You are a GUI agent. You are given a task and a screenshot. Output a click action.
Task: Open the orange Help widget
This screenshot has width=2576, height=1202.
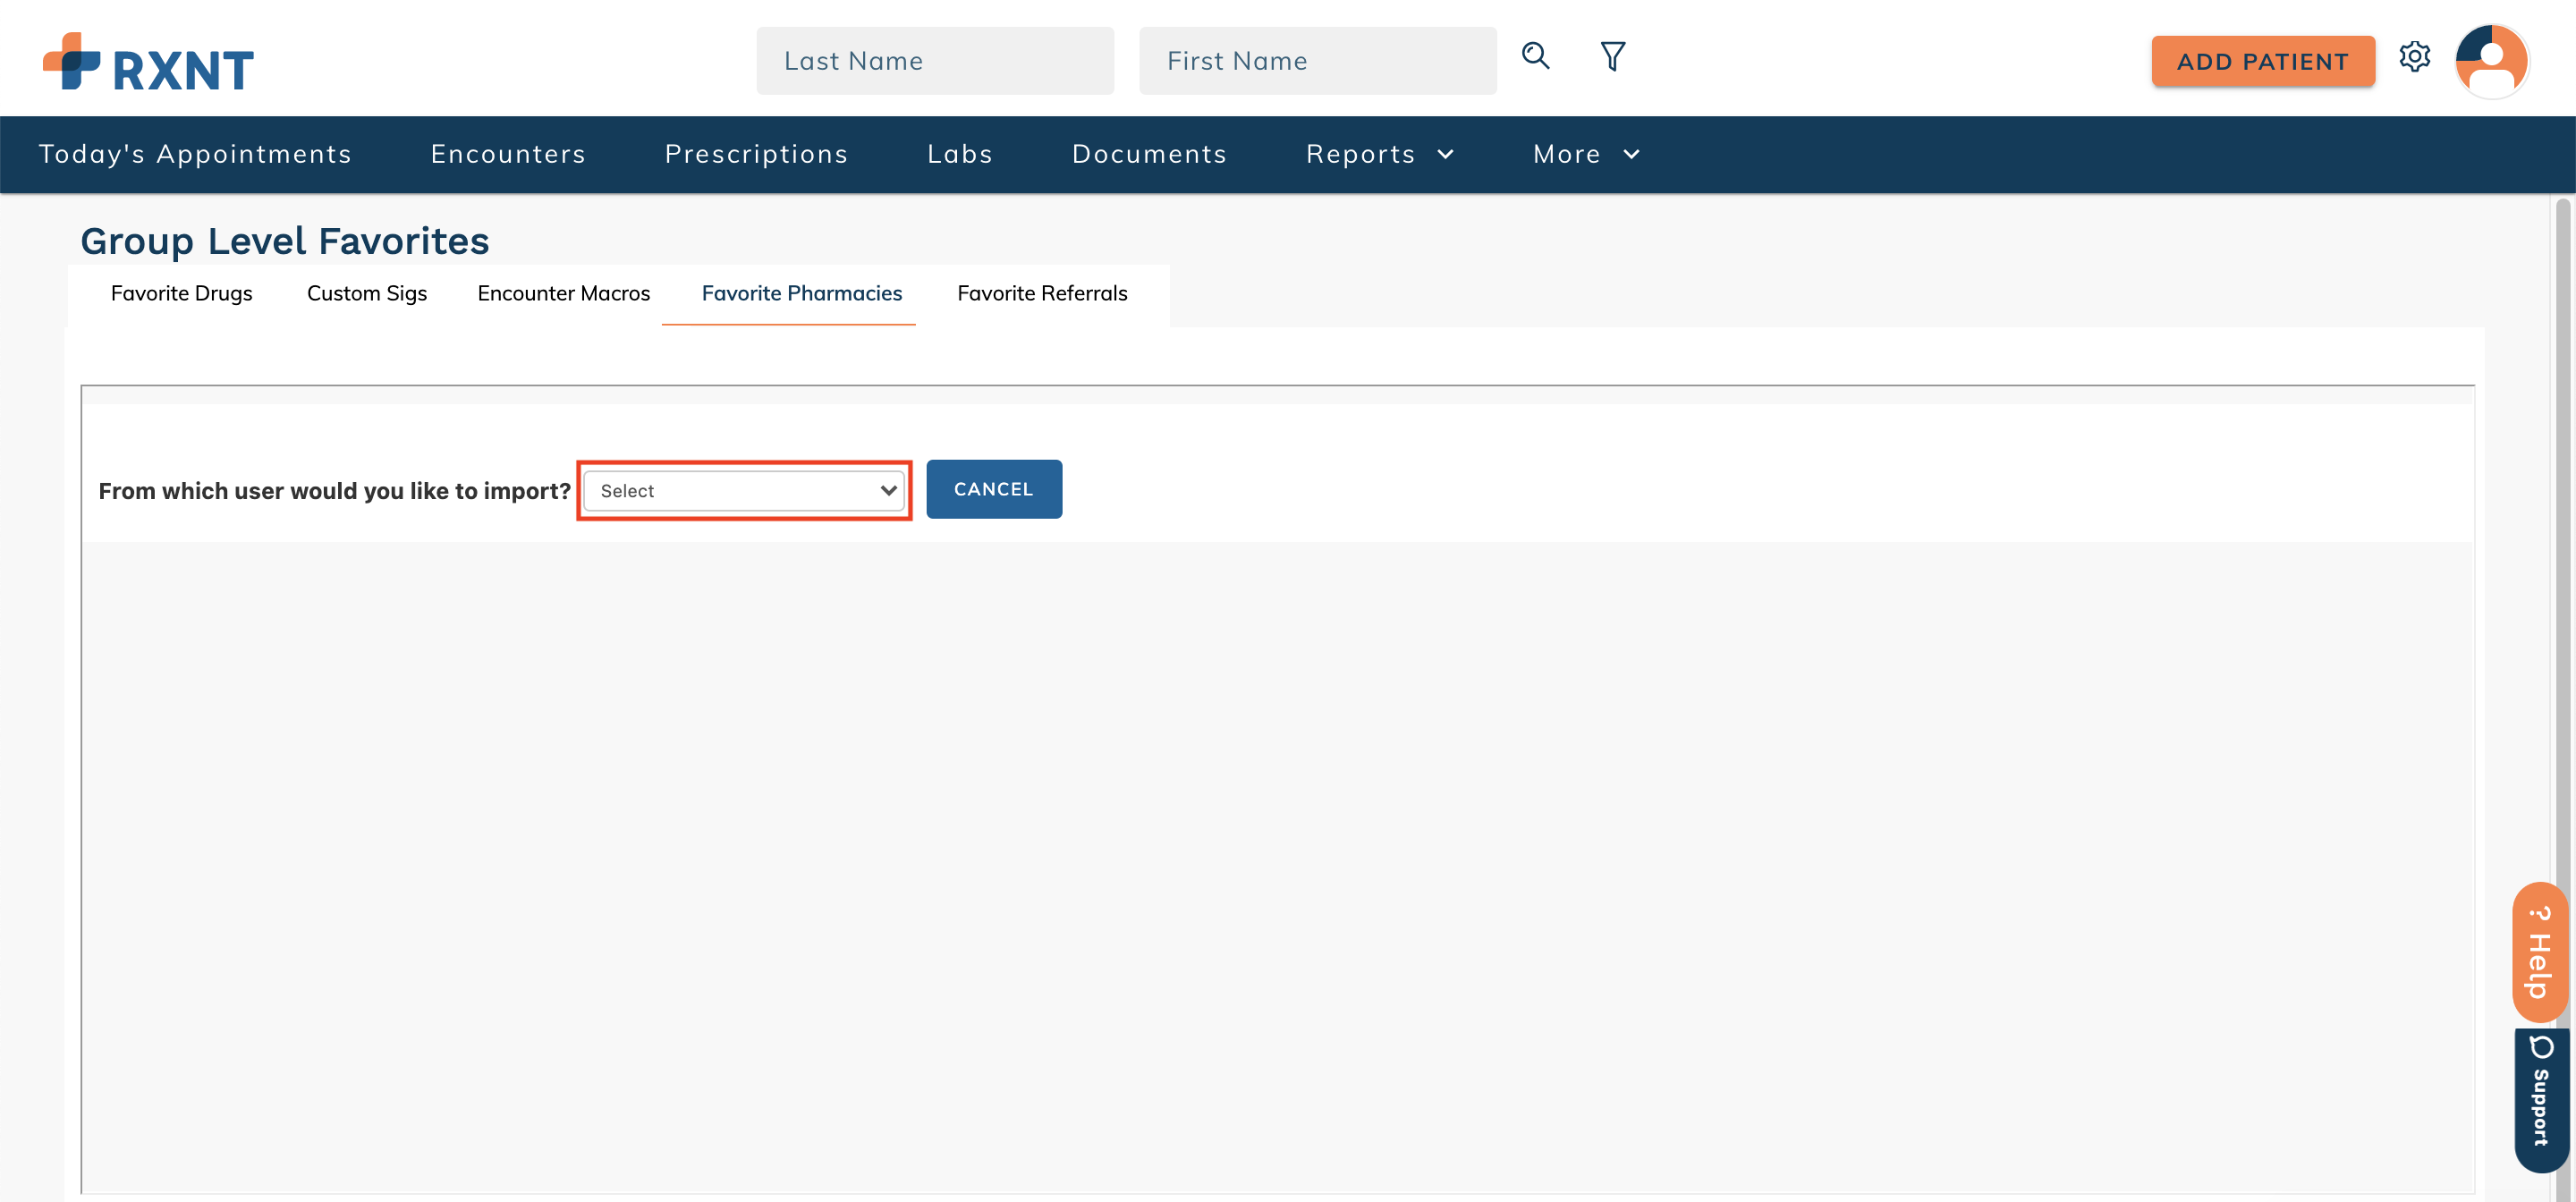(2540, 951)
